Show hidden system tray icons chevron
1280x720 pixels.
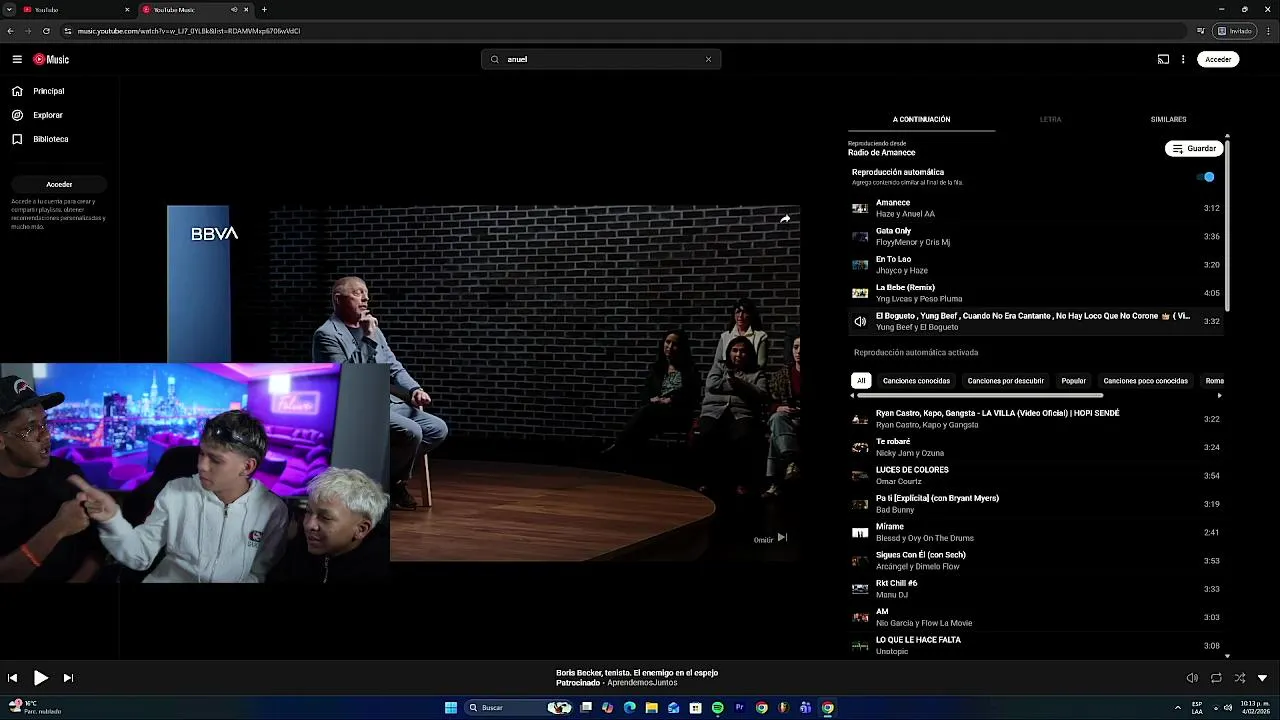point(1177,708)
